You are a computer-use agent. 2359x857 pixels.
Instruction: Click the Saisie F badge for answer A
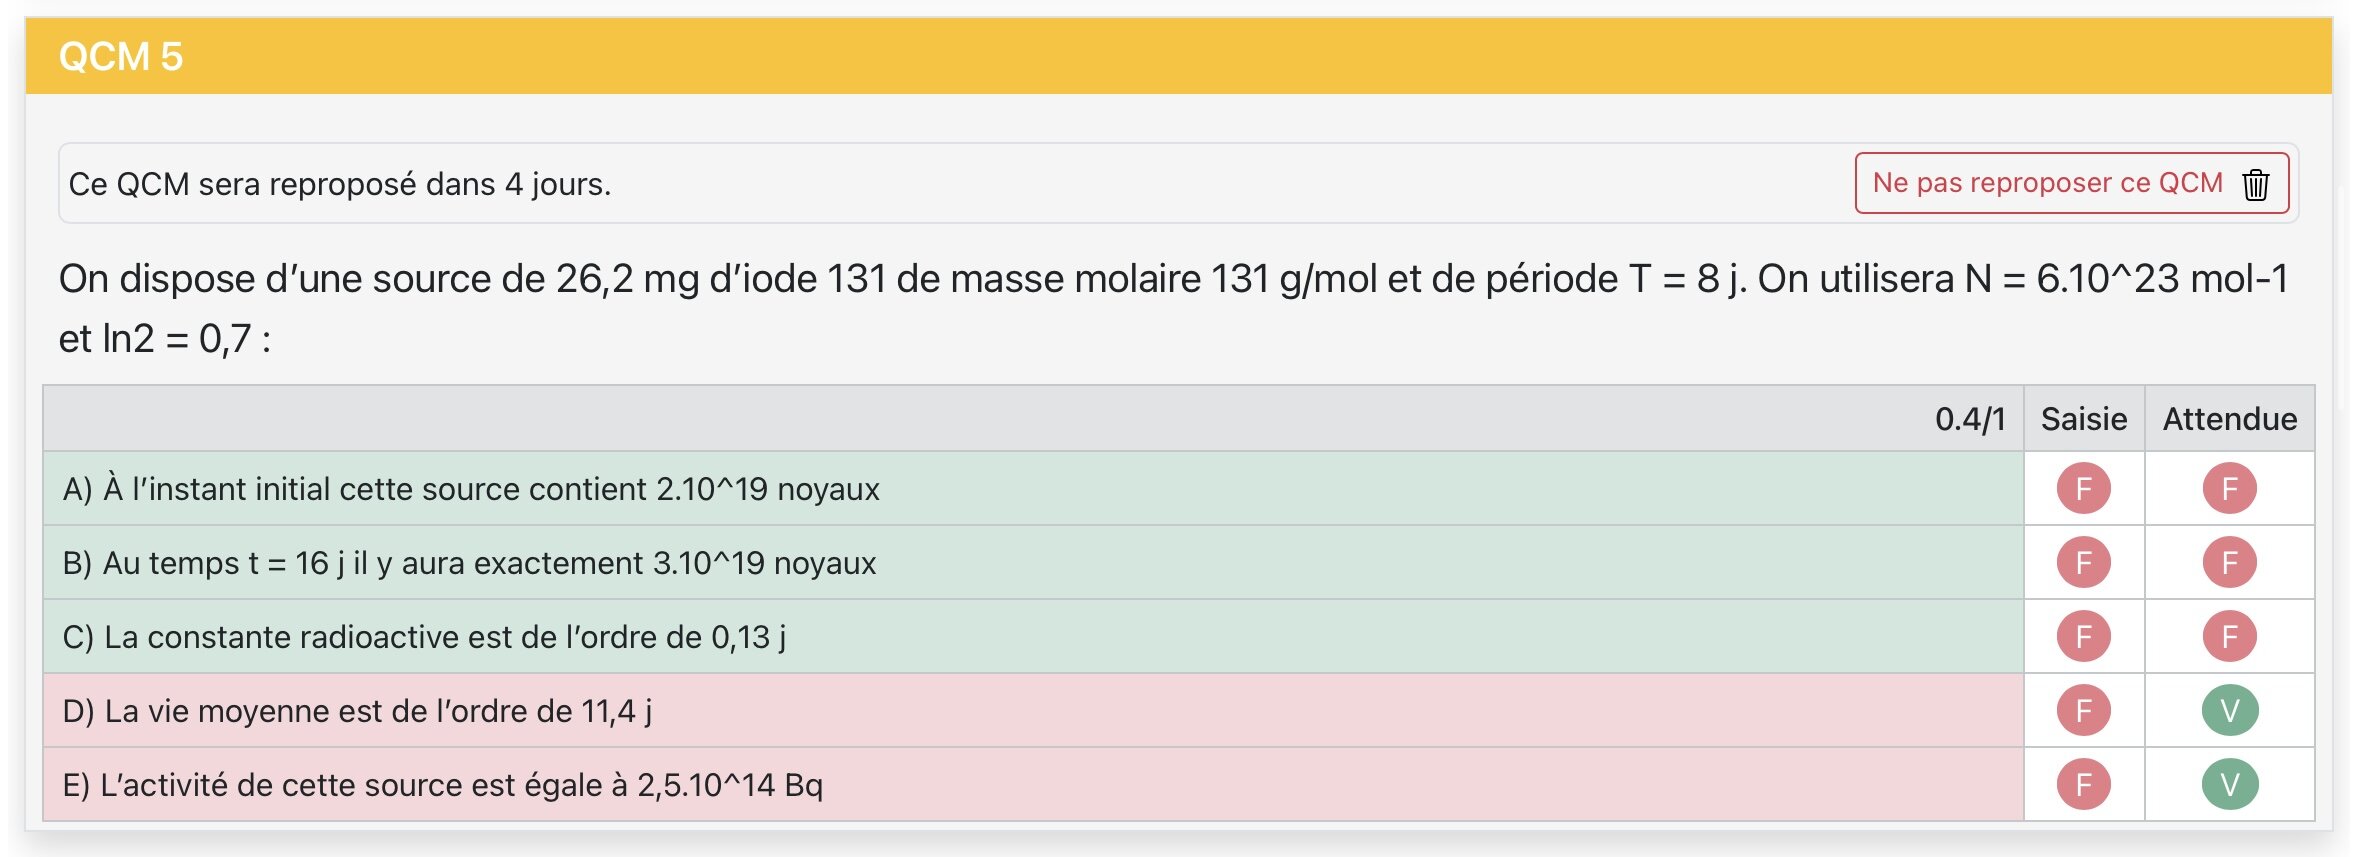point(2083,489)
